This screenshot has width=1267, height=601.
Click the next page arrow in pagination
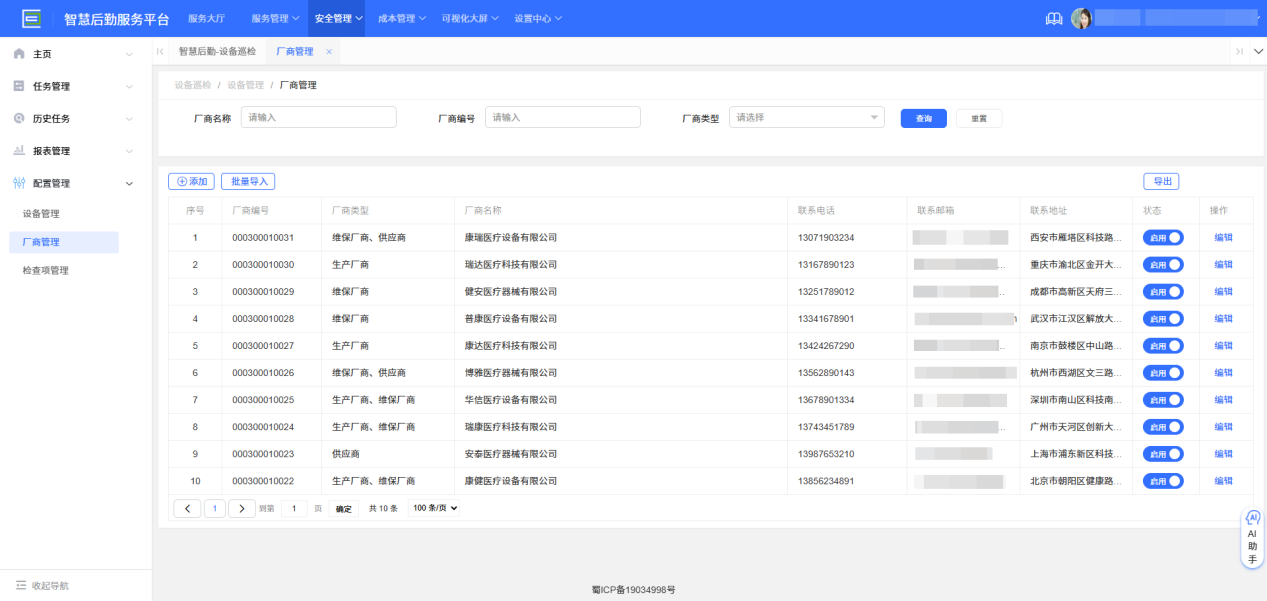241,507
